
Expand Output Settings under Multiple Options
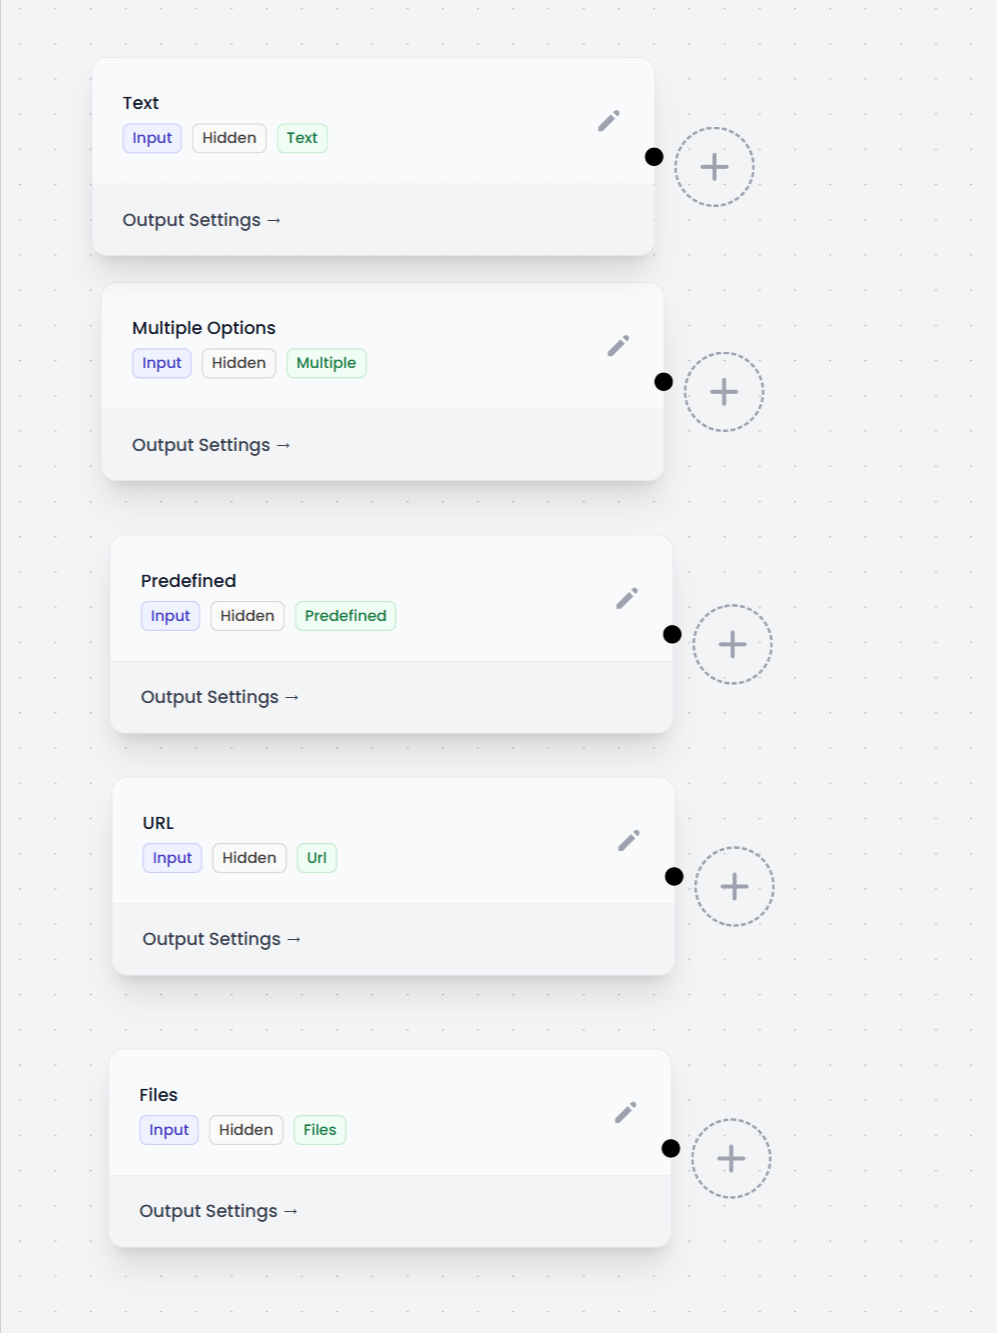coord(211,445)
